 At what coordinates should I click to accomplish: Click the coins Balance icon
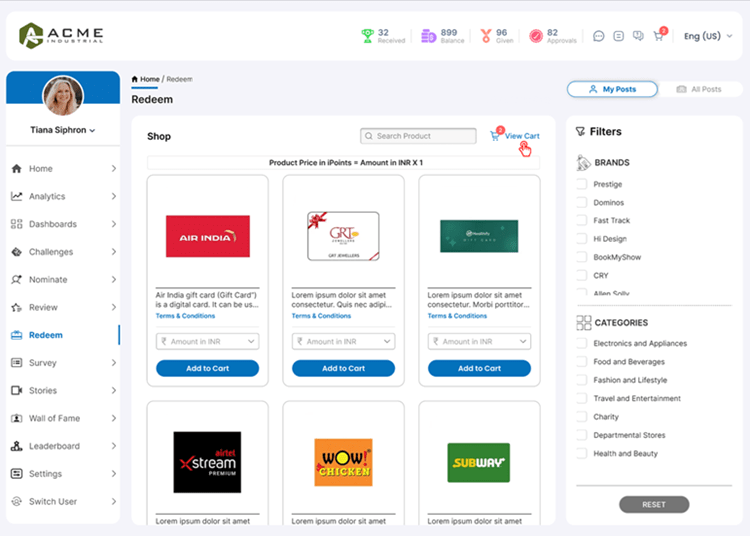coord(429,35)
